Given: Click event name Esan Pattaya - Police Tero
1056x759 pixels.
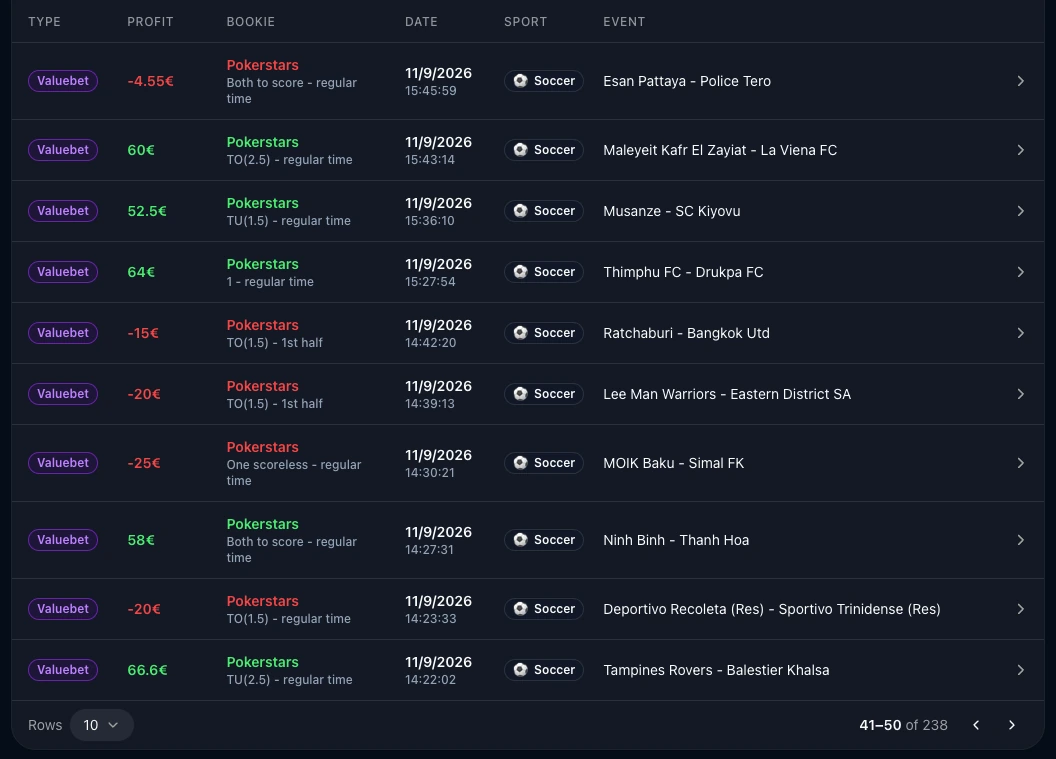Looking at the screenshot, I should pyautogui.click(x=687, y=81).
